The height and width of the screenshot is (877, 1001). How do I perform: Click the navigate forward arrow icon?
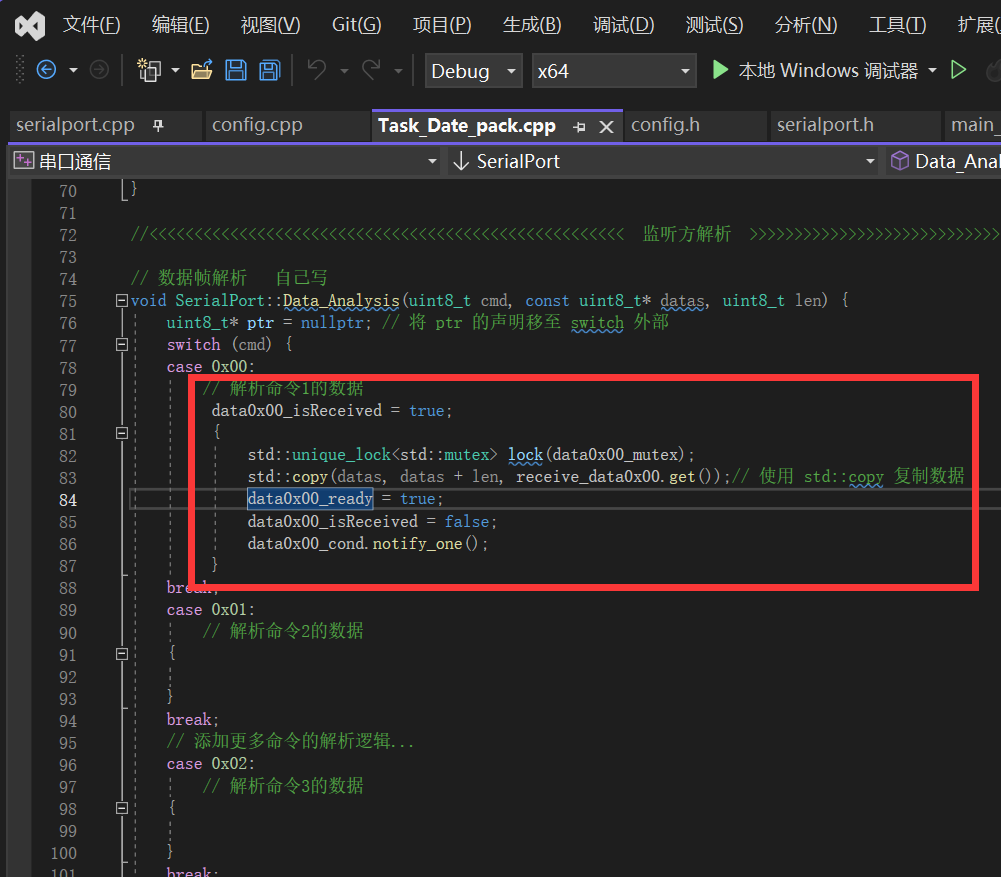(x=99, y=69)
